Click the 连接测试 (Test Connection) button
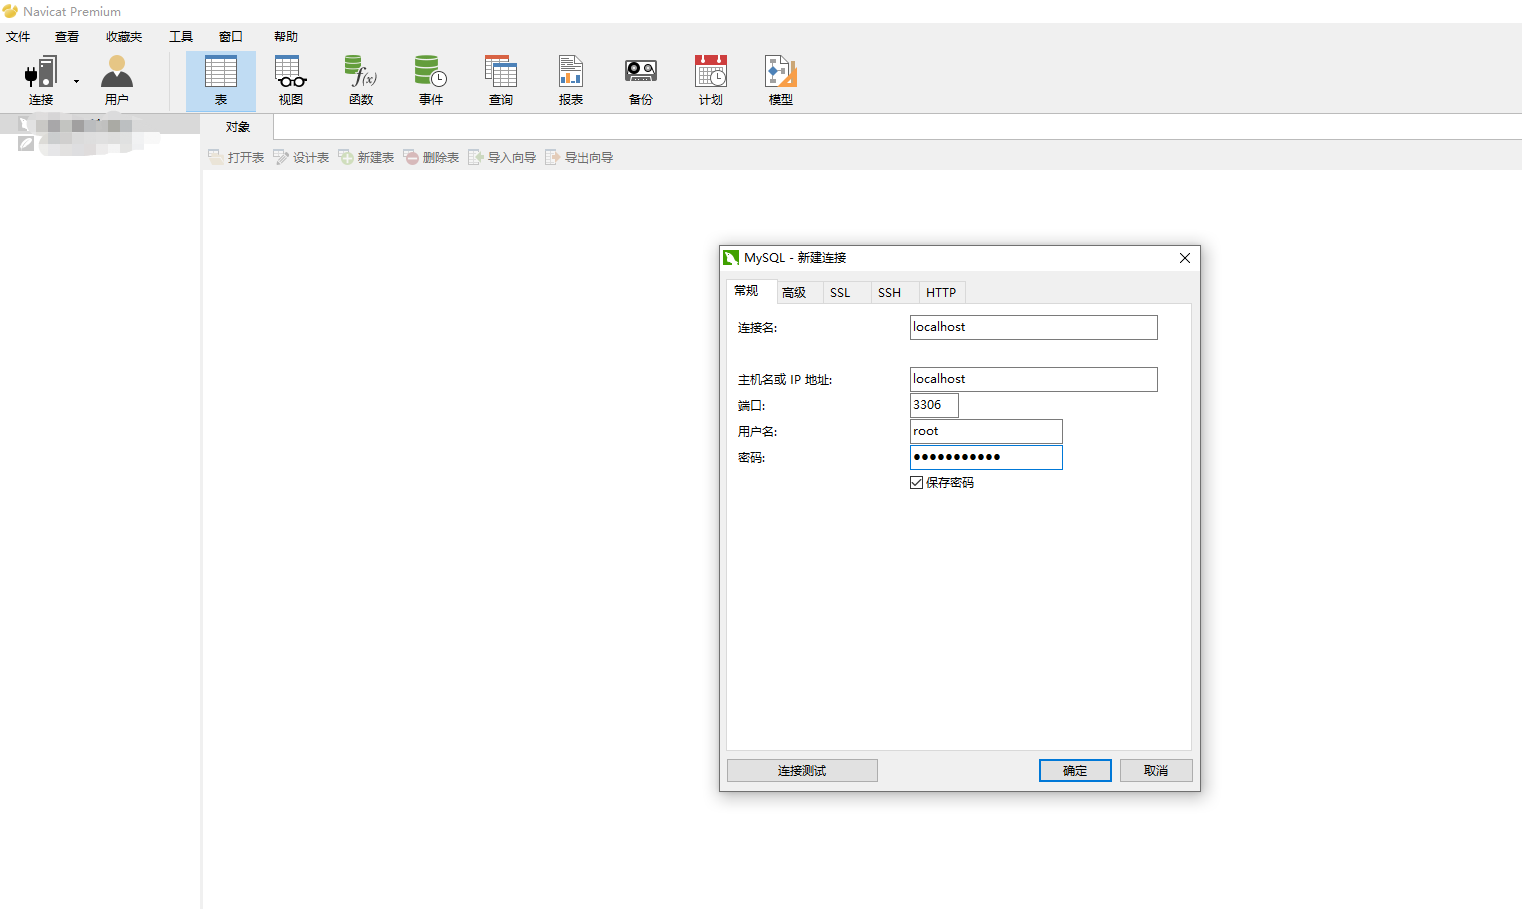Screen dimensions: 1522x909 [802, 770]
